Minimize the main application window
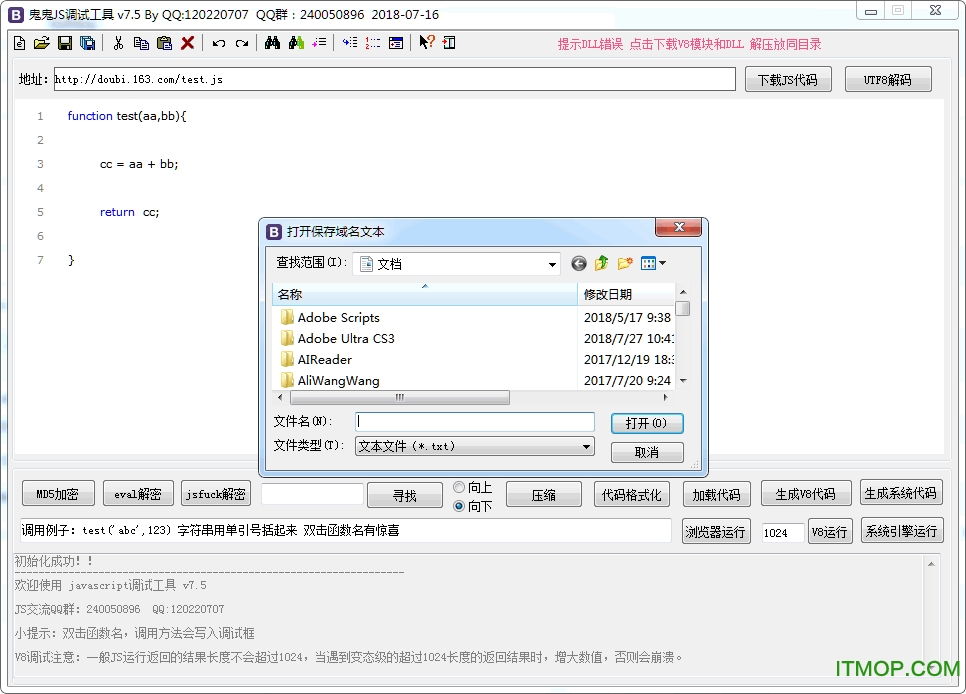Viewport: 966px width, 694px height. [x=871, y=11]
